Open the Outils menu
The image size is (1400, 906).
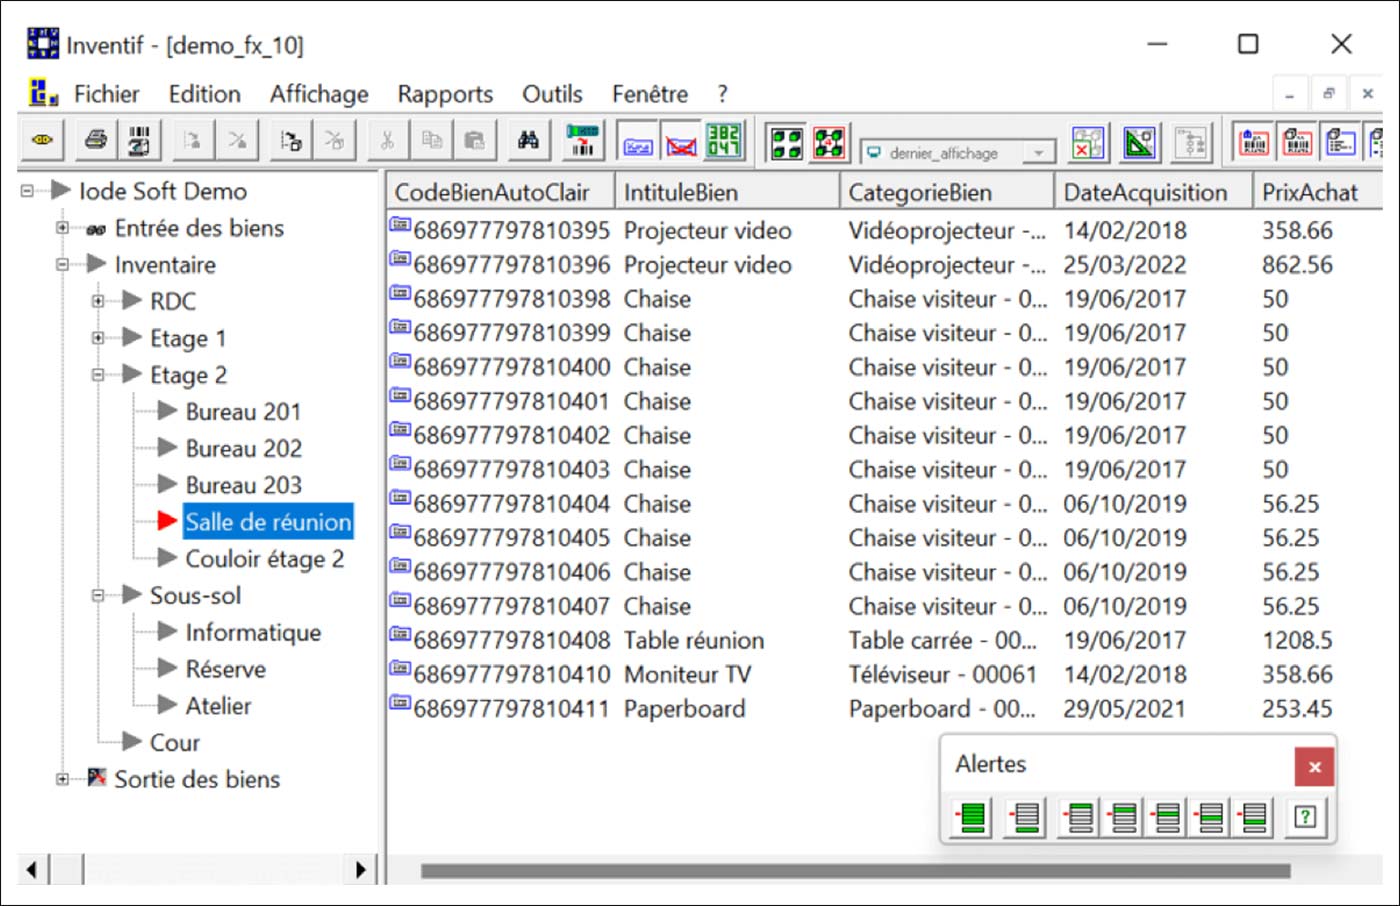tap(552, 94)
